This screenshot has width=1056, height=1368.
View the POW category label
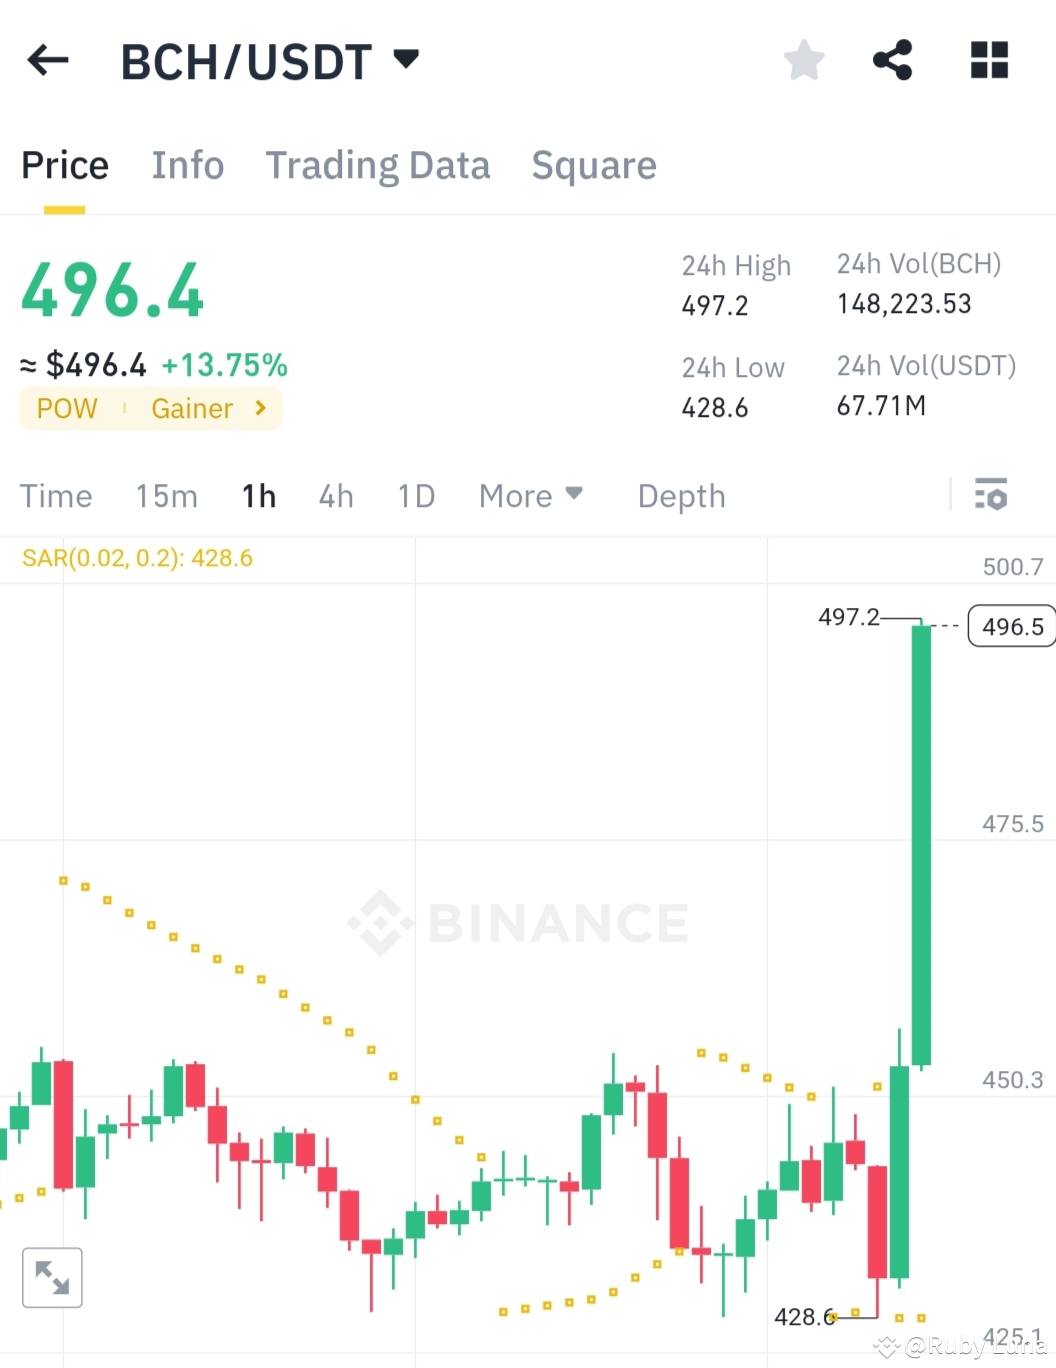point(66,408)
